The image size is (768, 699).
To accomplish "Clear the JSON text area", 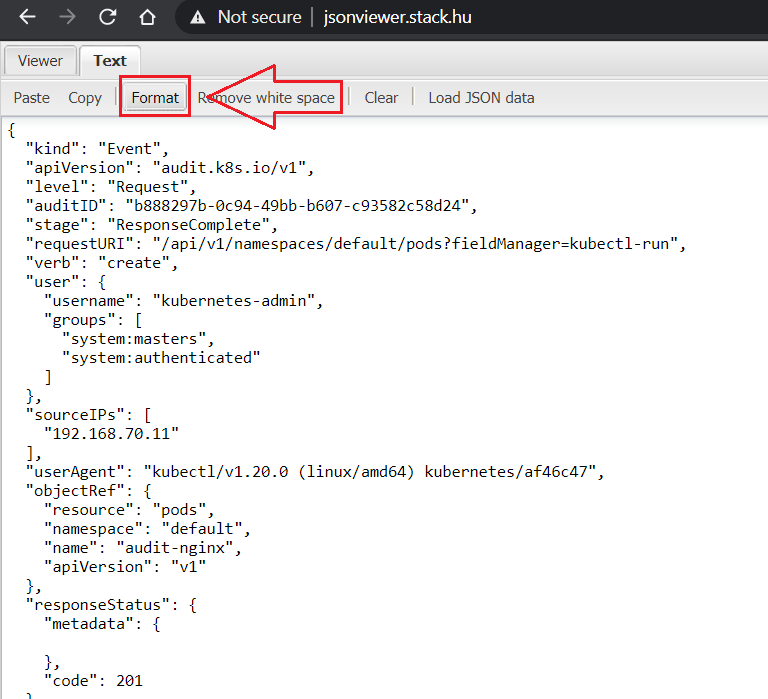I will 381,97.
